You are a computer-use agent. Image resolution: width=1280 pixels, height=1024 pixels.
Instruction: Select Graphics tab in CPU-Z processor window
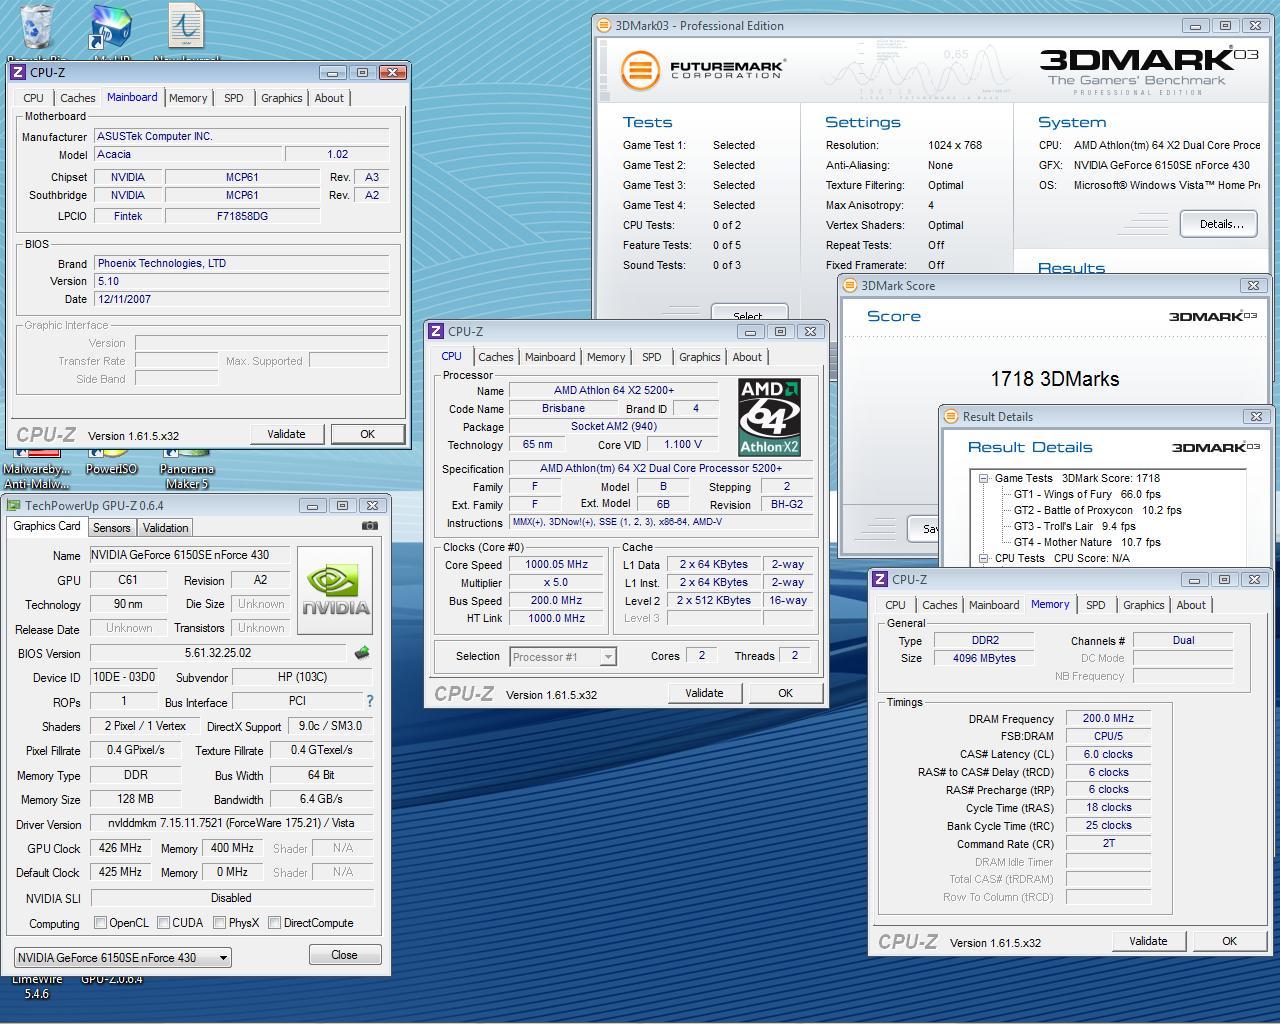pyautogui.click(x=700, y=357)
